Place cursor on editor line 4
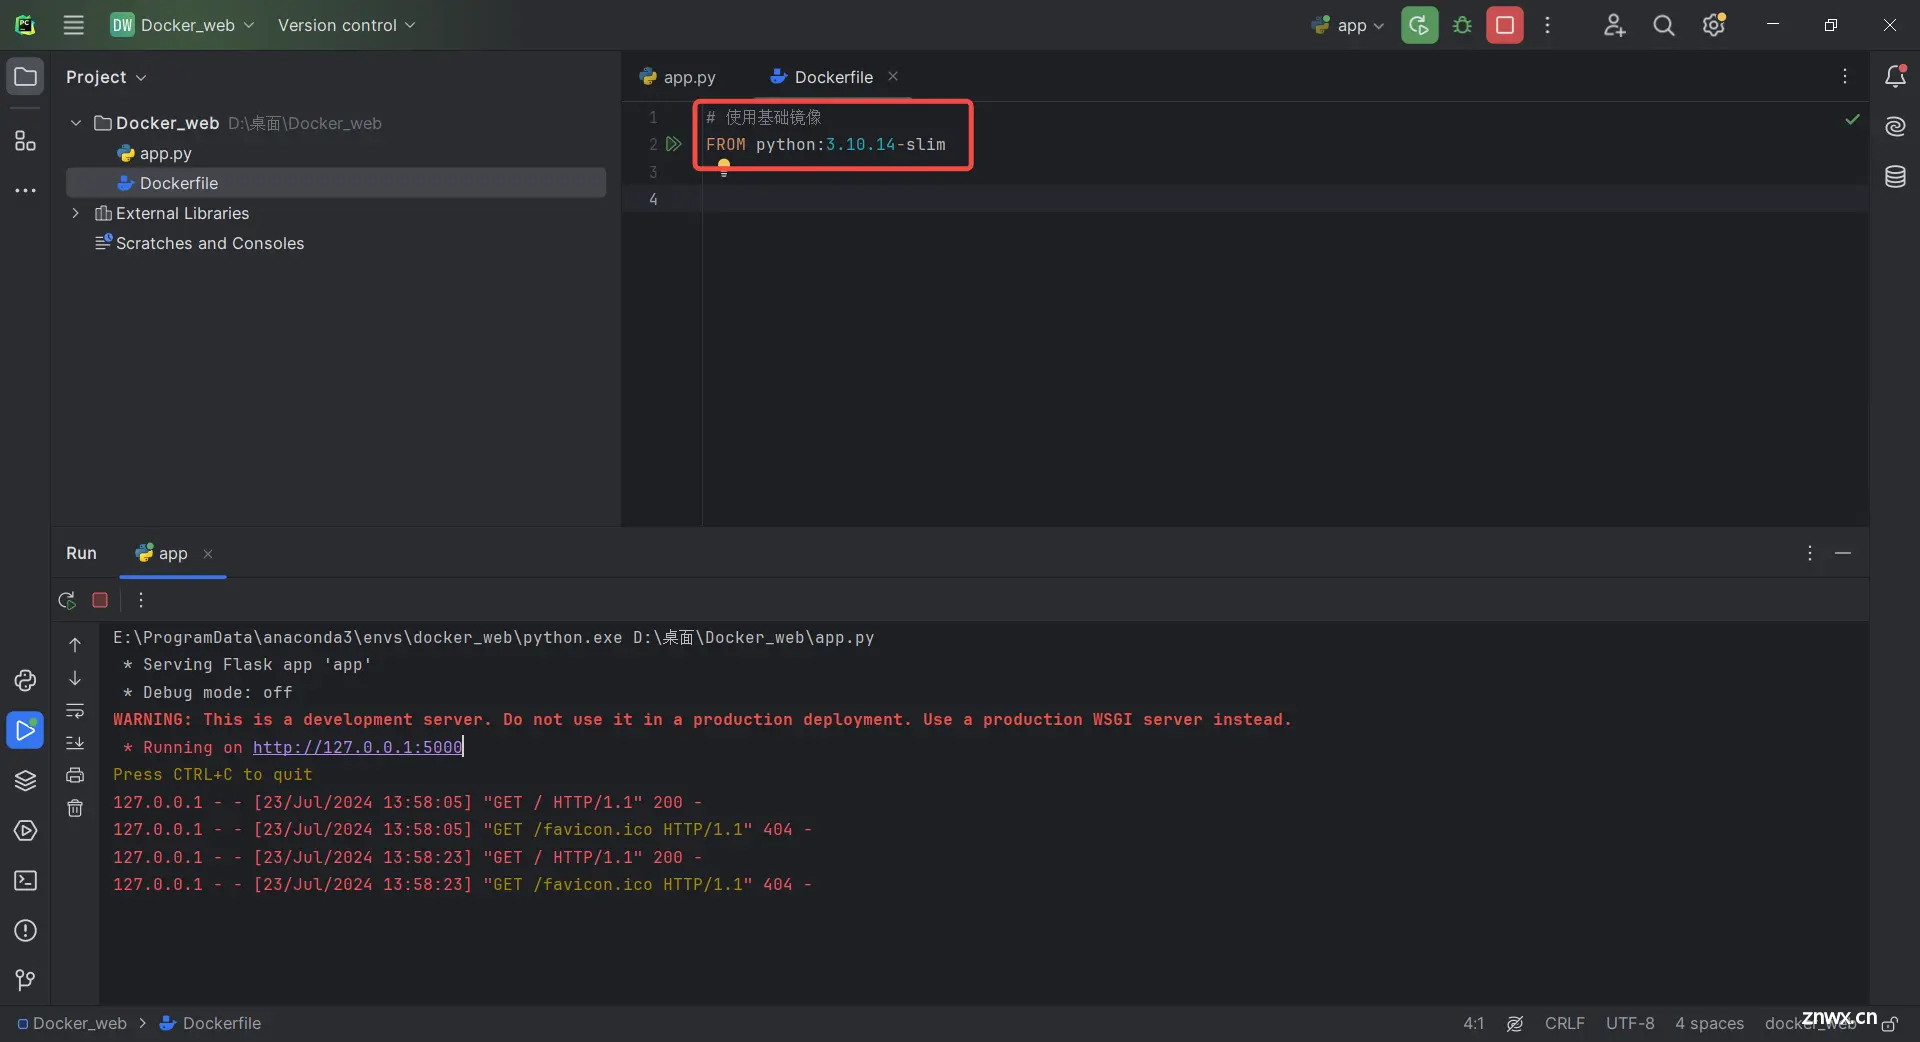This screenshot has width=1920, height=1042. [1285, 199]
